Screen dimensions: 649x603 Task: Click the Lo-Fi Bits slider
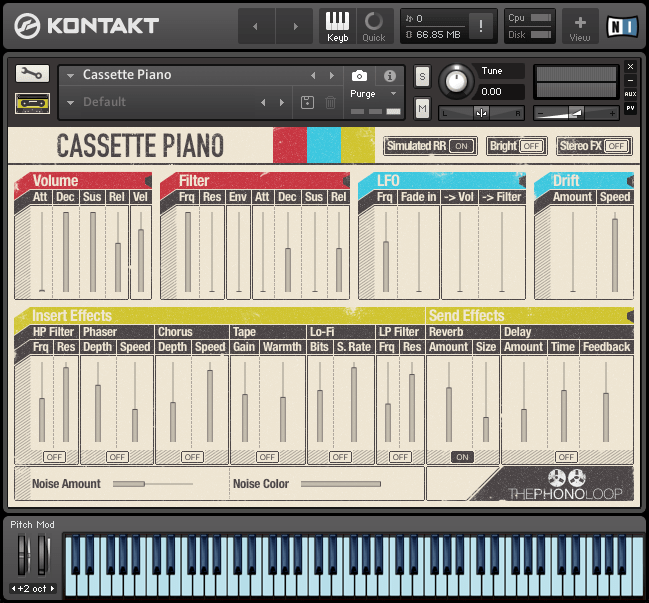(320, 402)
